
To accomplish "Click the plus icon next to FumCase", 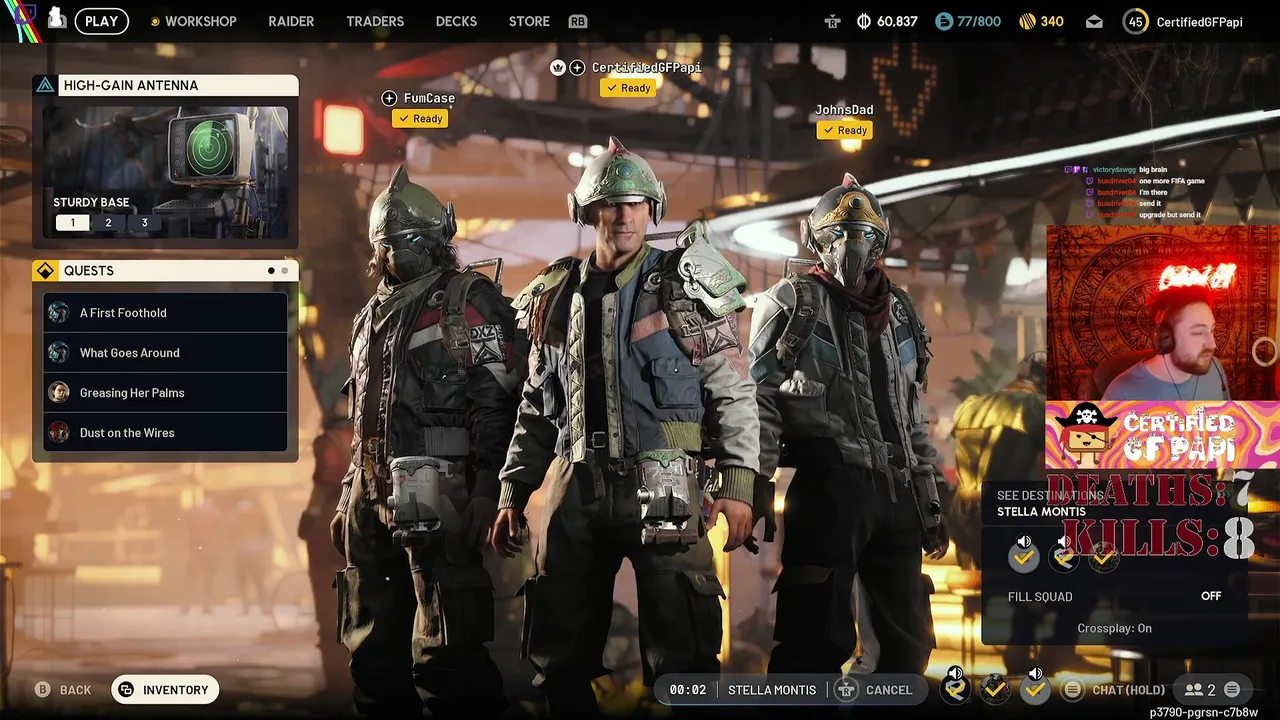I will click(389, 98).
